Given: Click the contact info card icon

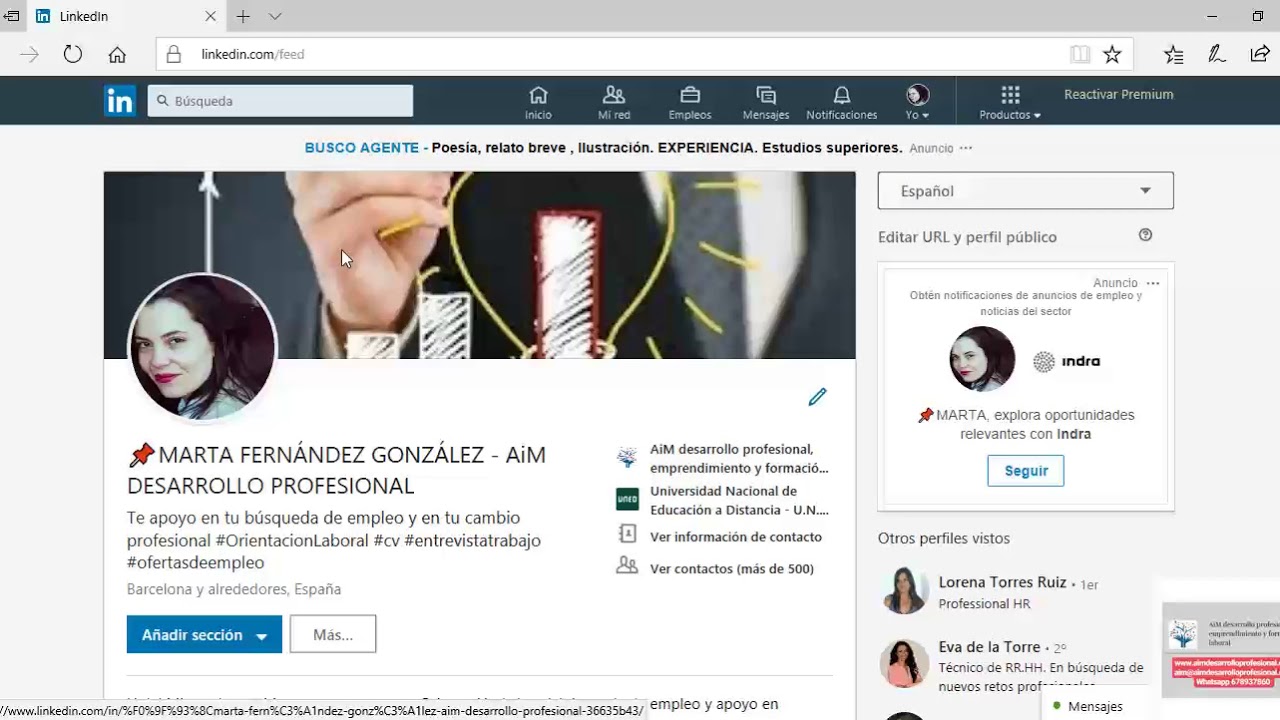Looking at the screenshot, I should point(627,534).
